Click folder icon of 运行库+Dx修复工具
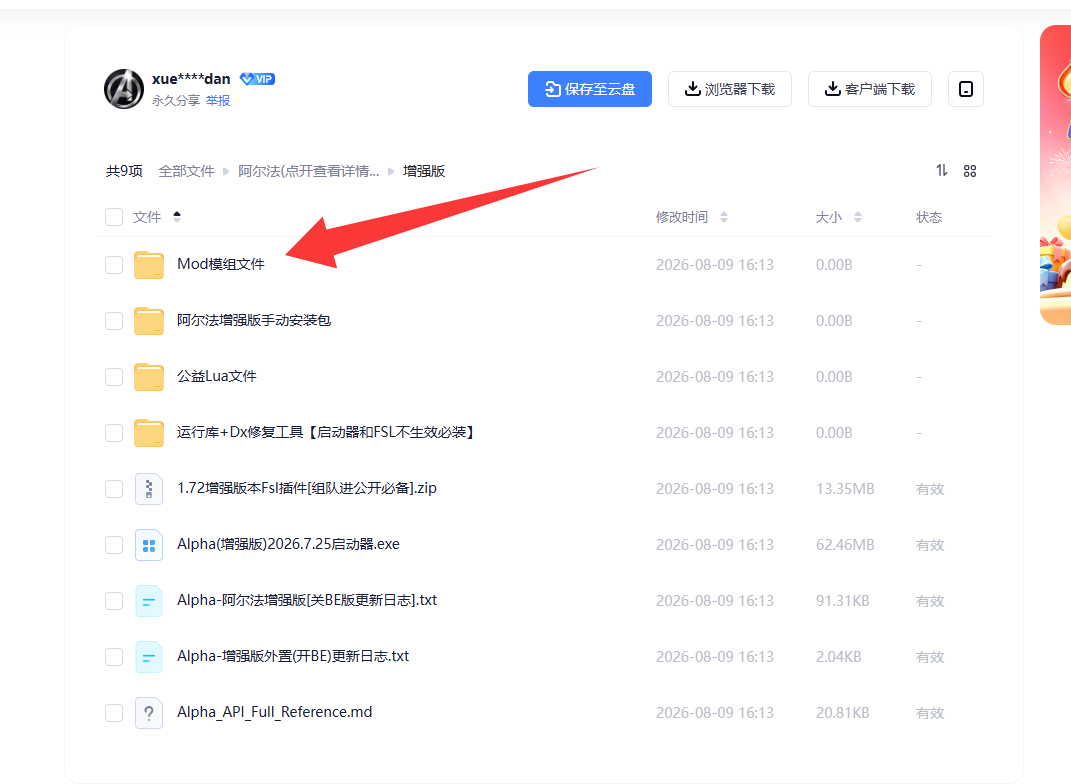This screenshot has width=1071, height=784. pyautogui.click(x=149, y=433)
